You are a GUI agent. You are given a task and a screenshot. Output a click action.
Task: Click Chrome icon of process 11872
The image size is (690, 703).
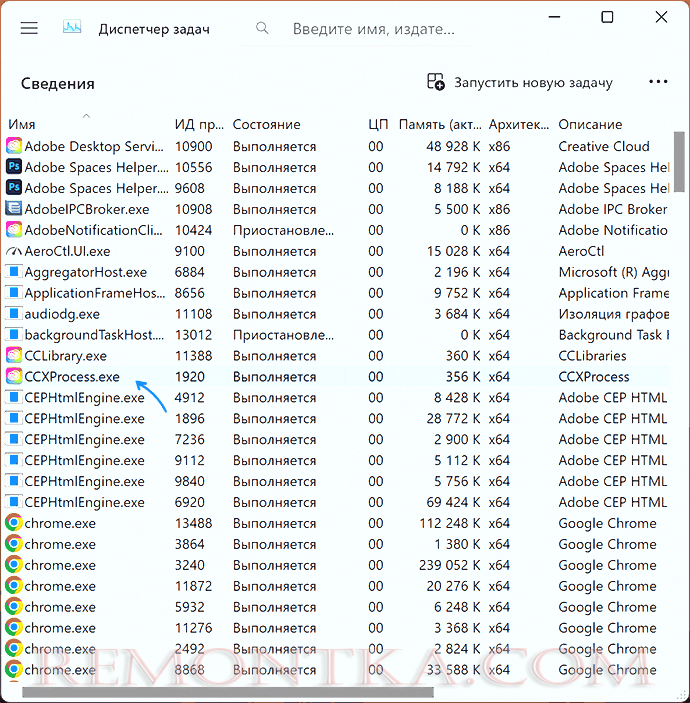[14, 586]
